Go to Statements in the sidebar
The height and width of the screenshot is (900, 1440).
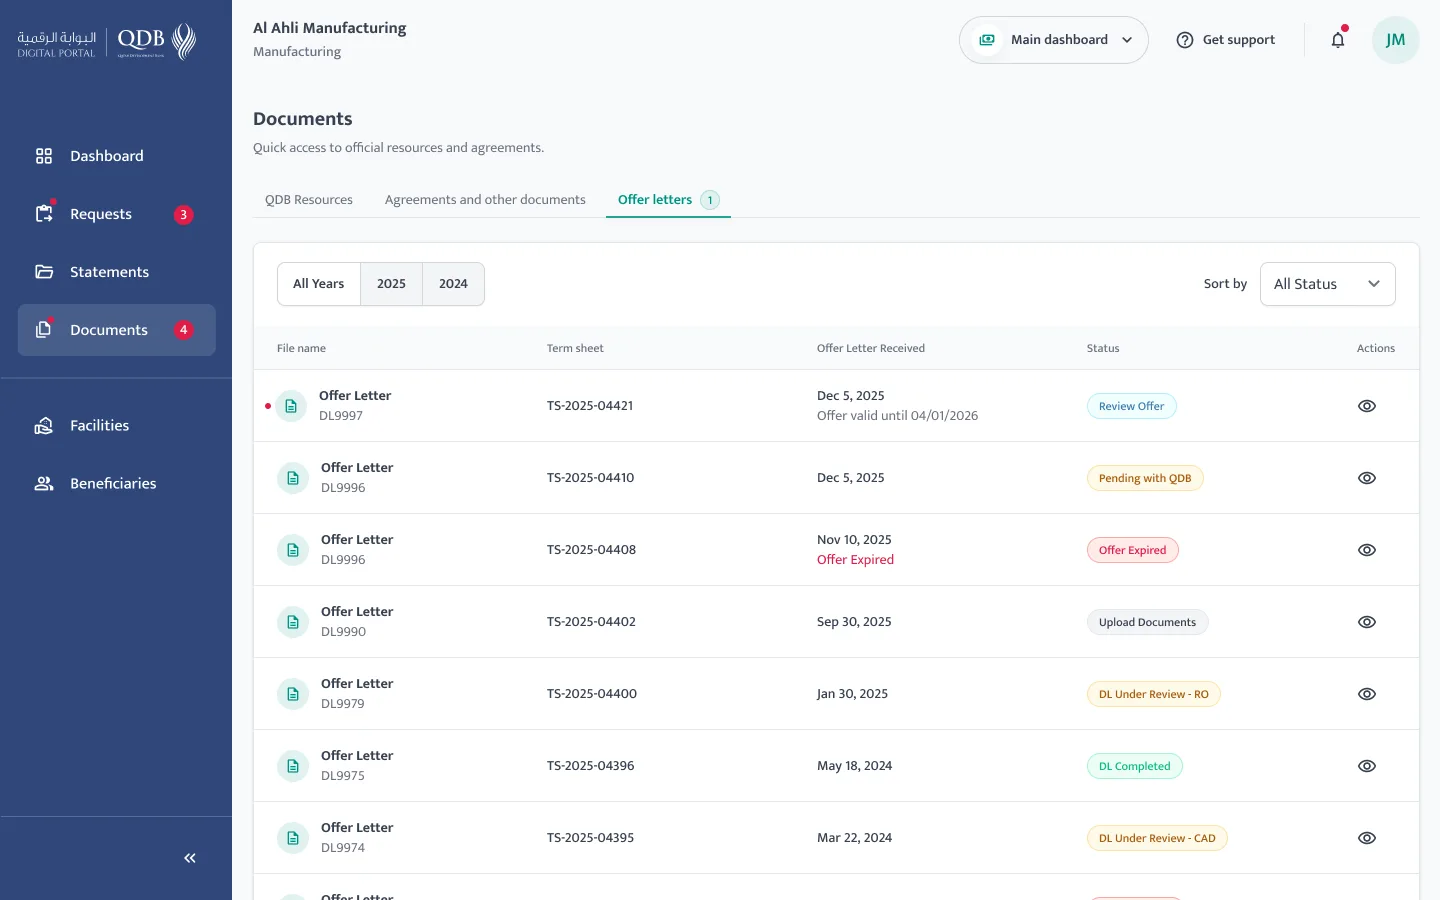pos(116,272)
